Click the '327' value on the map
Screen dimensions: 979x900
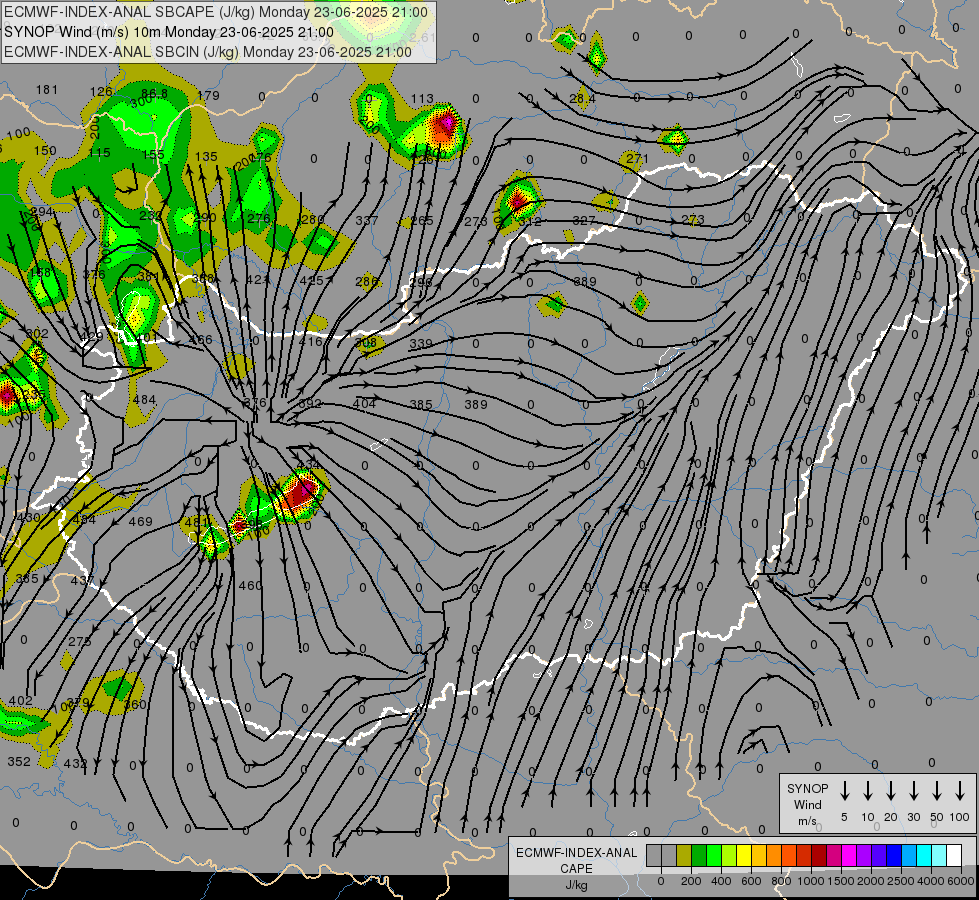coord(584,220)
